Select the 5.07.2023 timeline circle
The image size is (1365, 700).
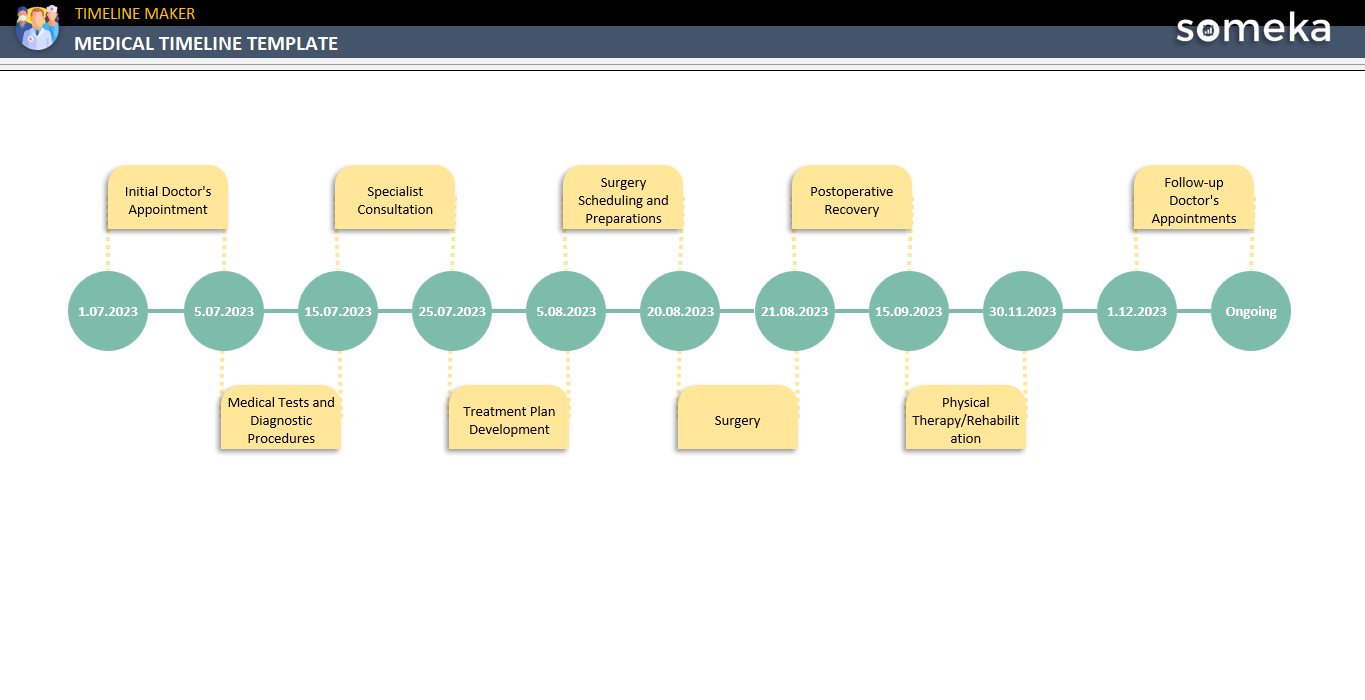tap(223, 311)
